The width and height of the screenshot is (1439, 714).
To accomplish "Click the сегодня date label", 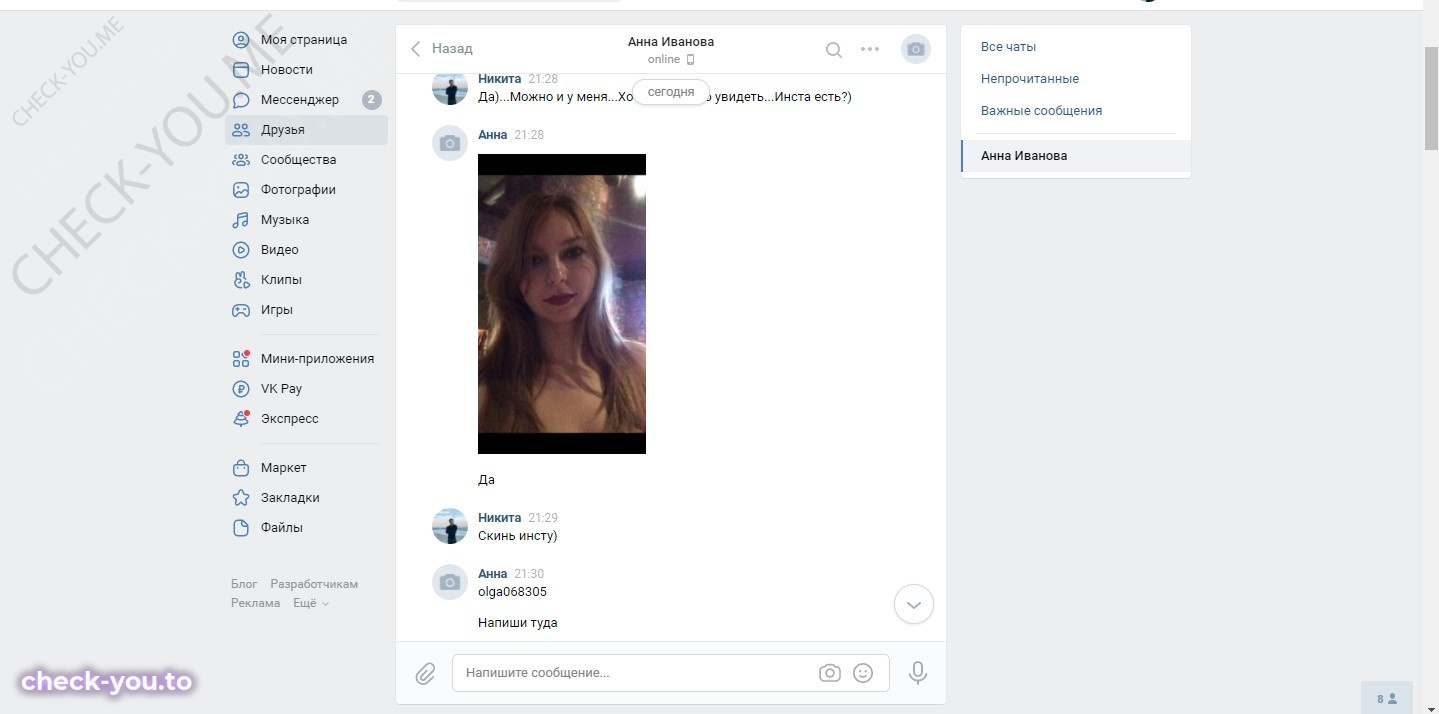I will point(671,92).
